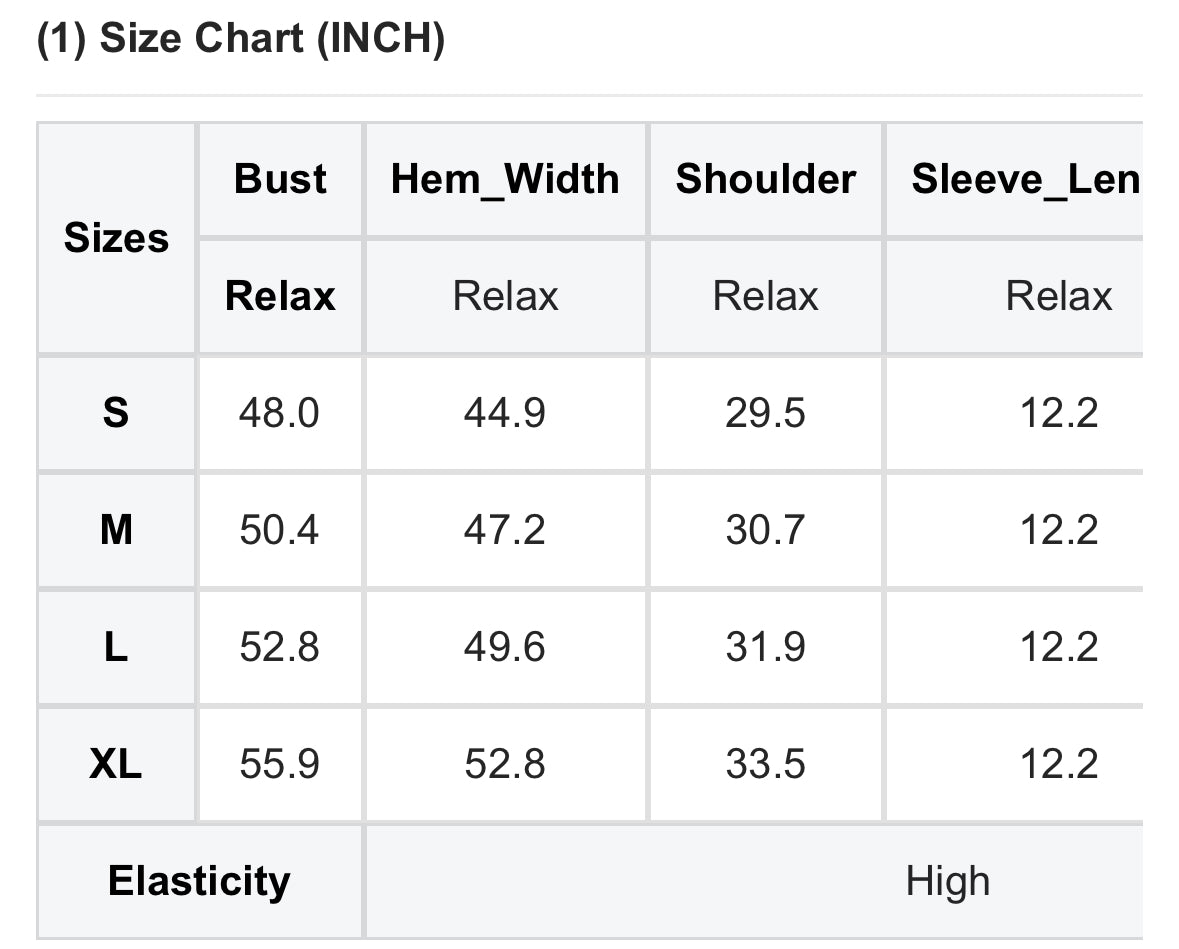Select the Sizes column header
The height and width of the screenshot is (949, 1179).
pos(116,238)
